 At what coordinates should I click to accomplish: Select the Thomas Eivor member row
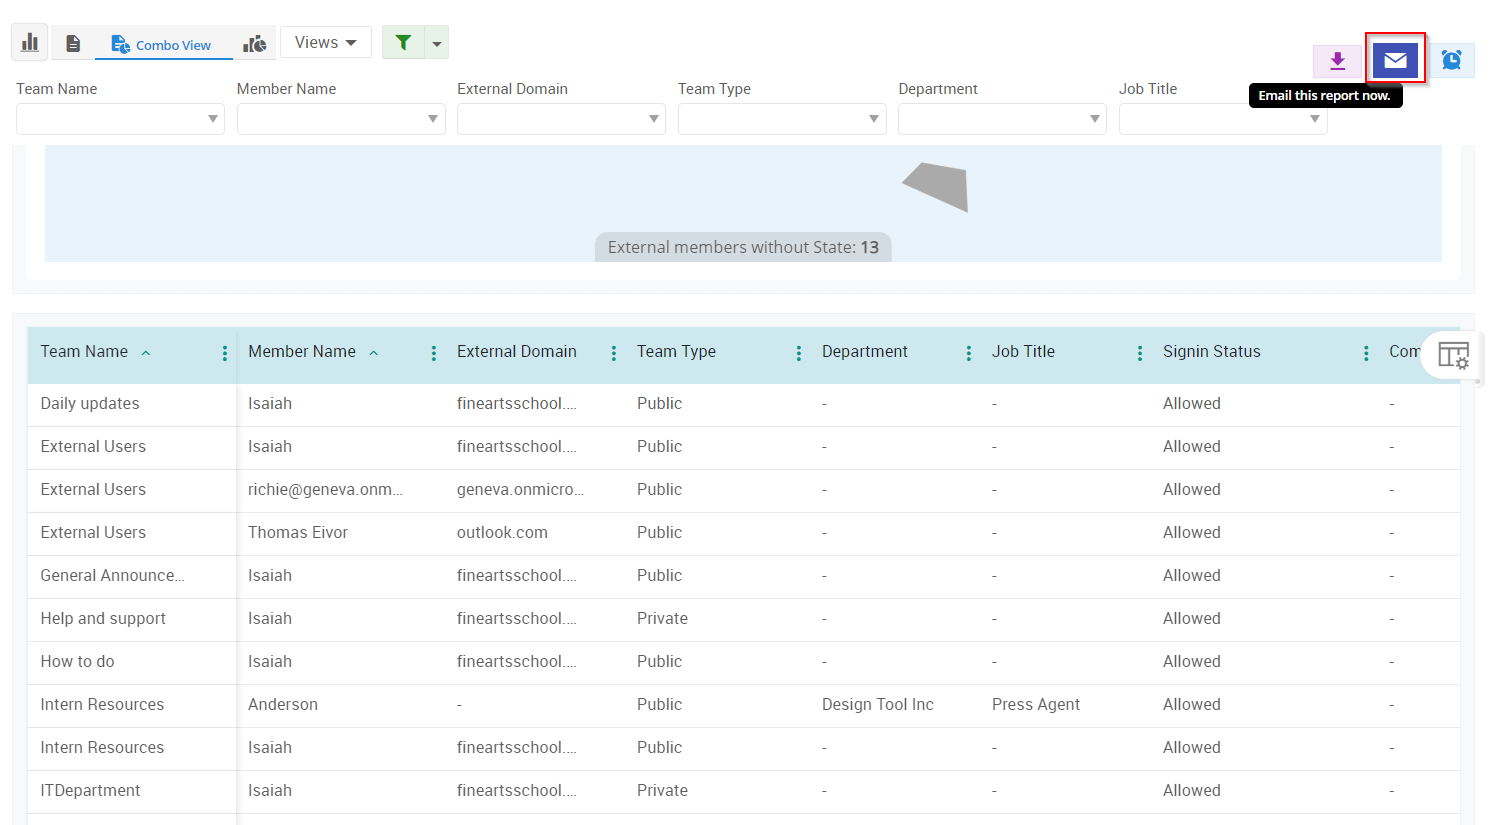tap(298, 533)
